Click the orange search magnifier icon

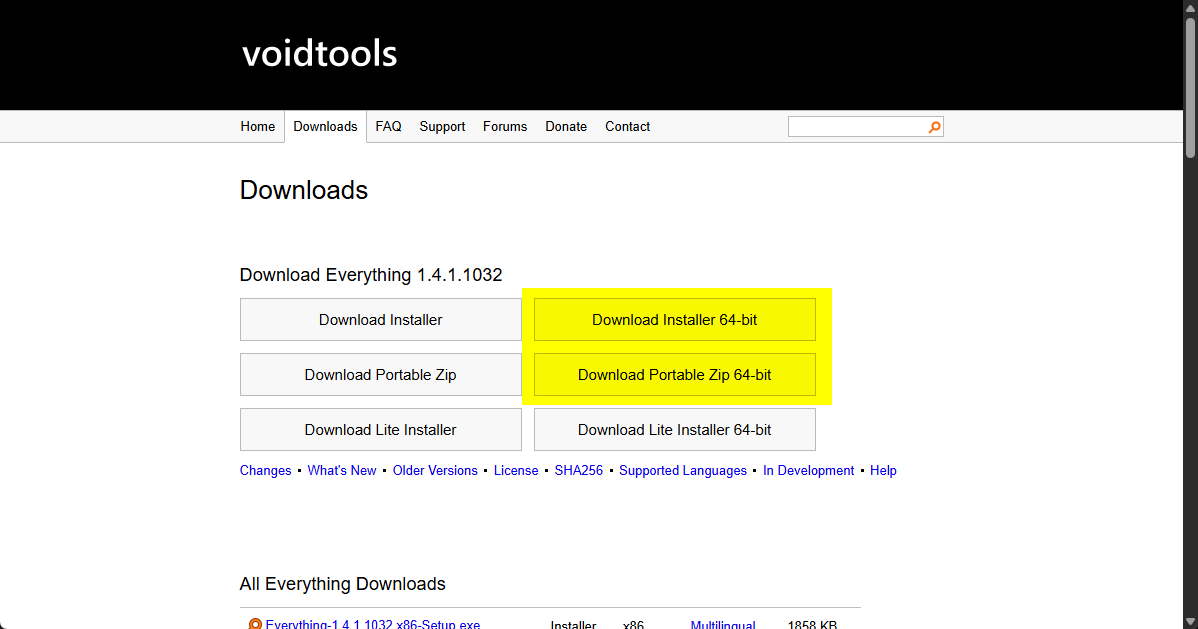point(934,127)
